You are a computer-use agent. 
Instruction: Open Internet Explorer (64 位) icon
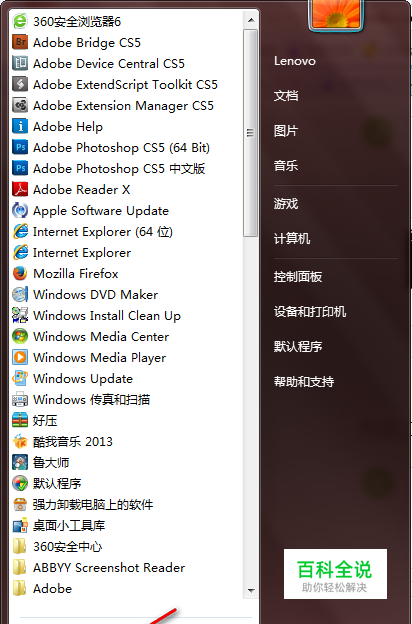coord(20,232)
